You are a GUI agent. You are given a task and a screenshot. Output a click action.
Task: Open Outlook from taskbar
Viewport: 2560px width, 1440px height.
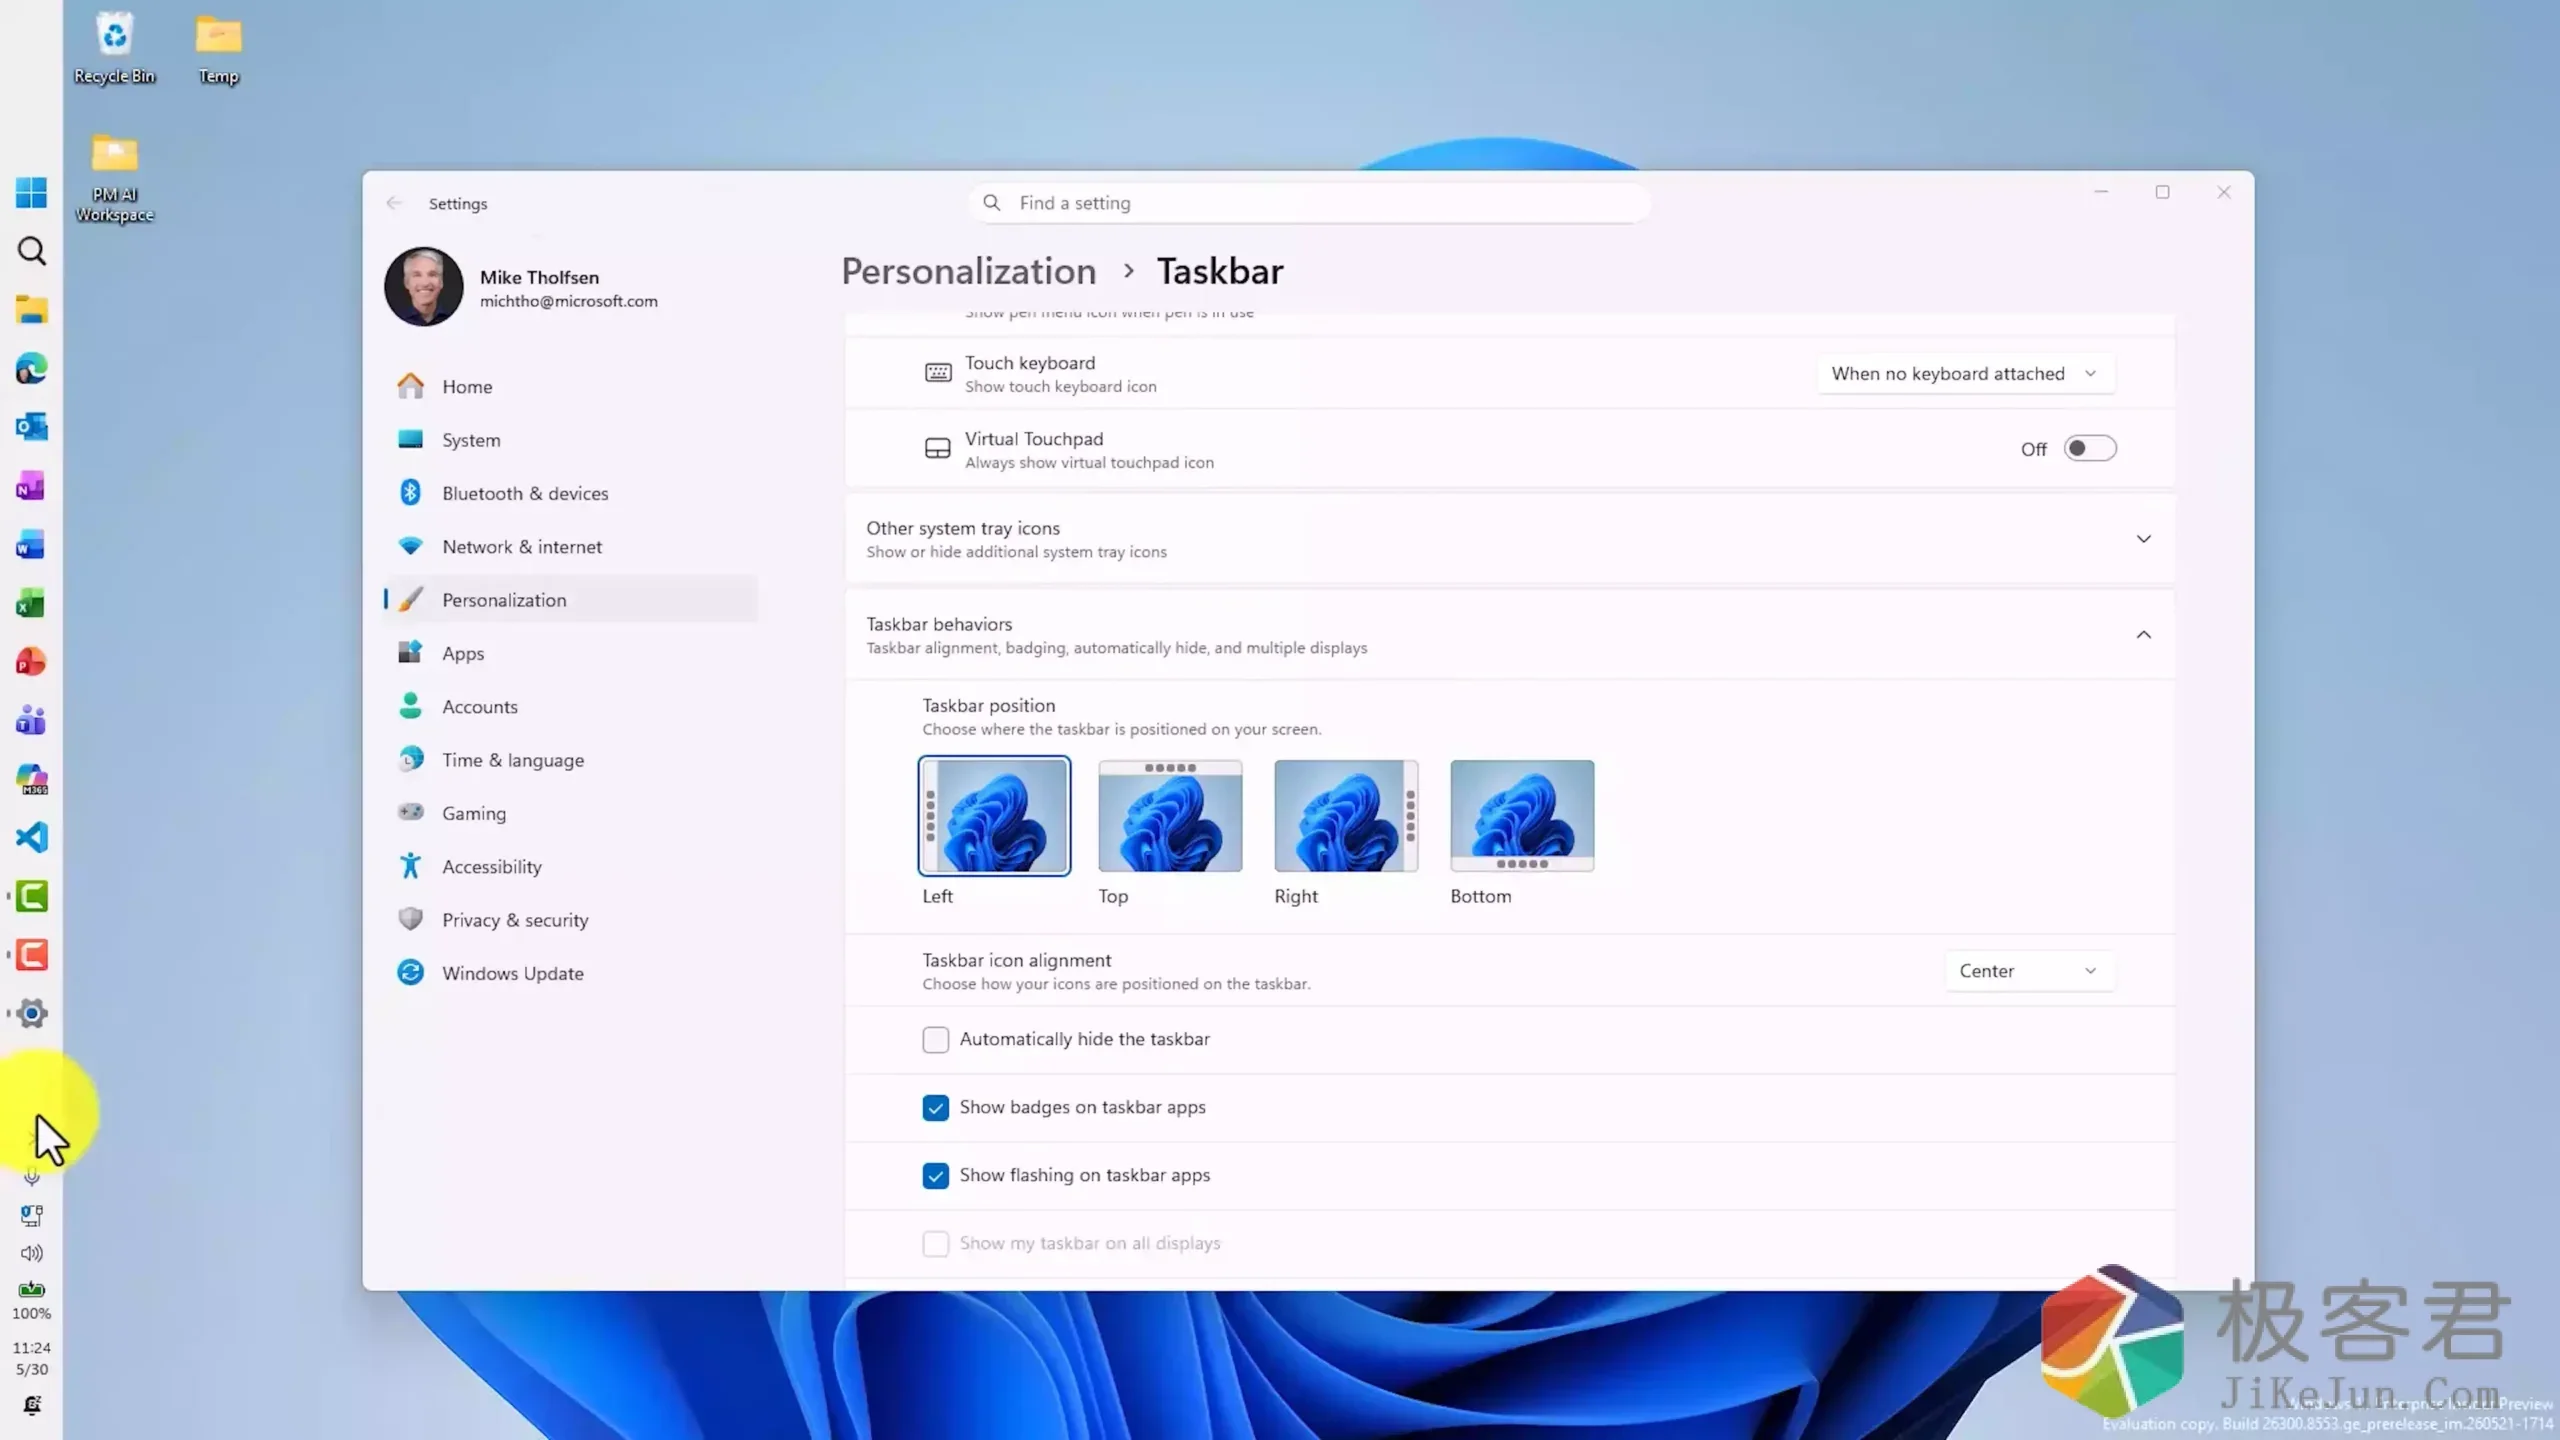point(31,427)
